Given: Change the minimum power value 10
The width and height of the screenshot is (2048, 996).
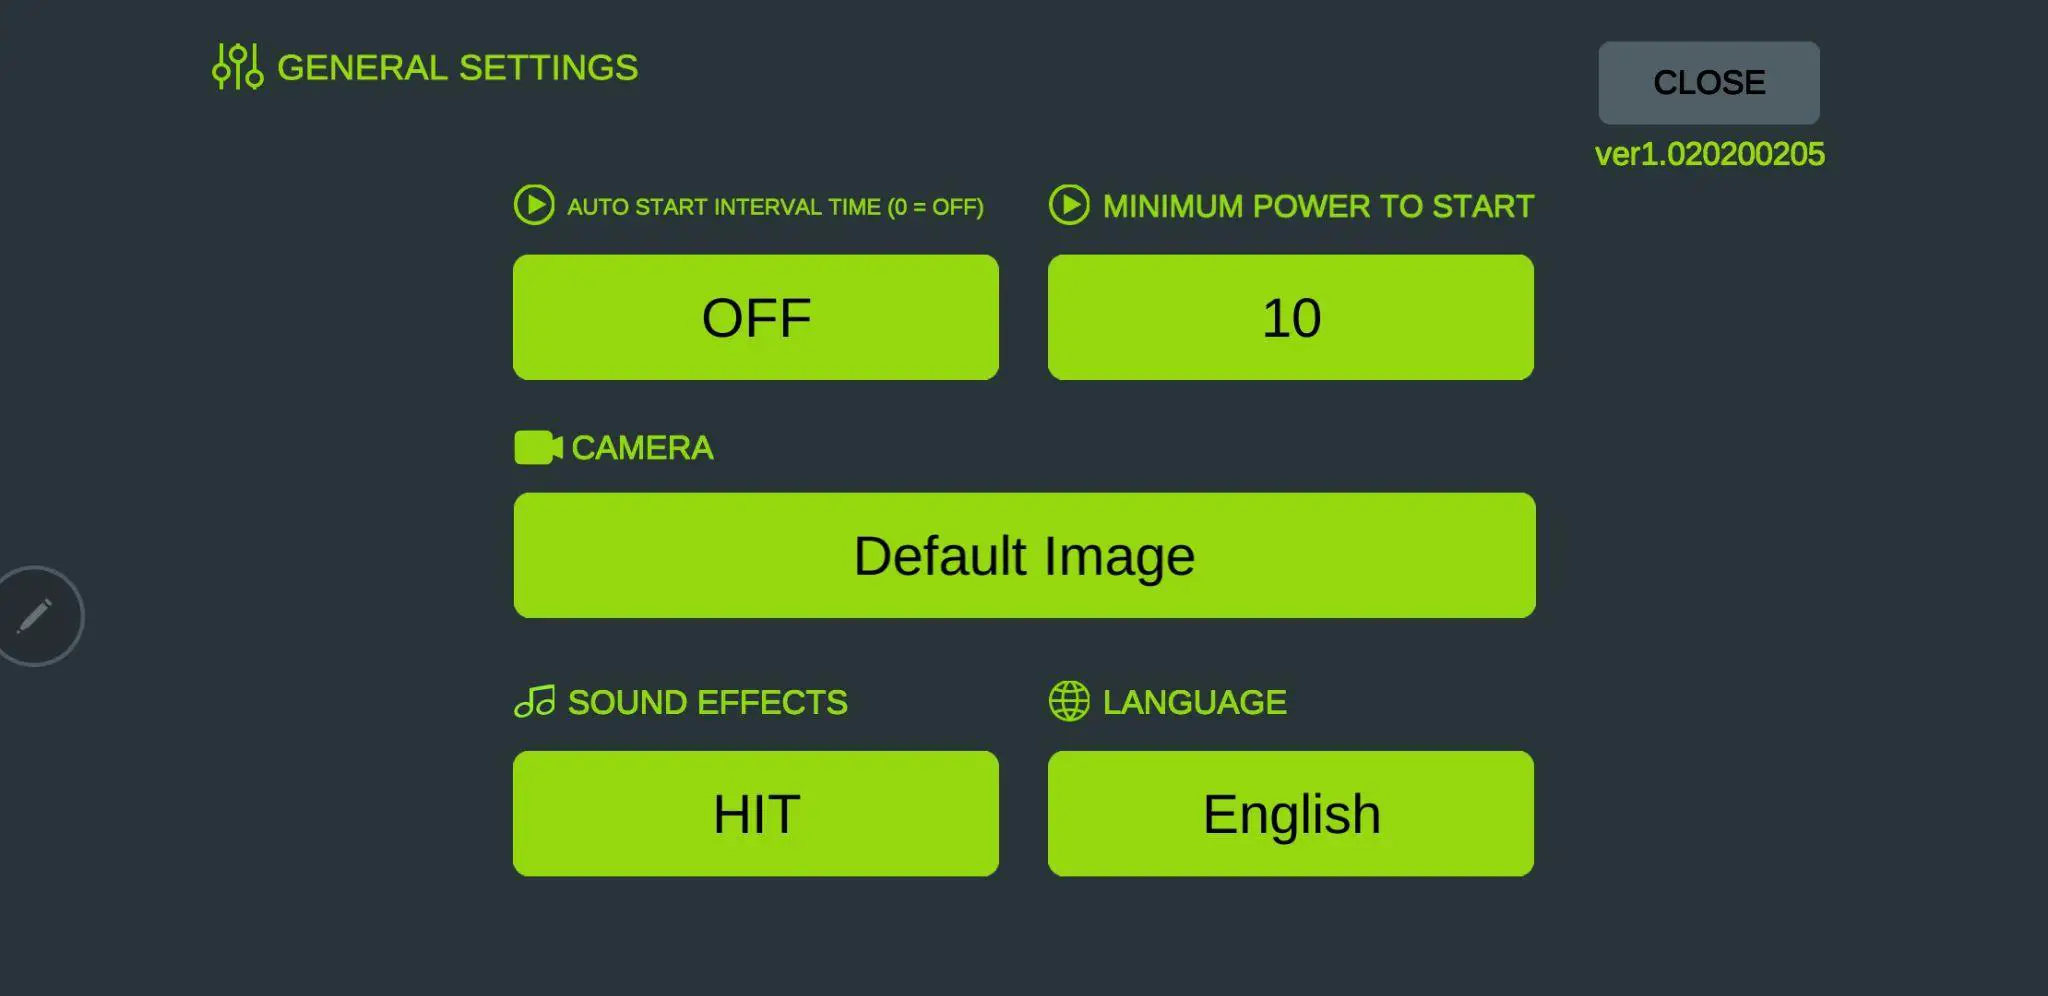Looking at the screenshot, I should click(x=1291, y=317).
